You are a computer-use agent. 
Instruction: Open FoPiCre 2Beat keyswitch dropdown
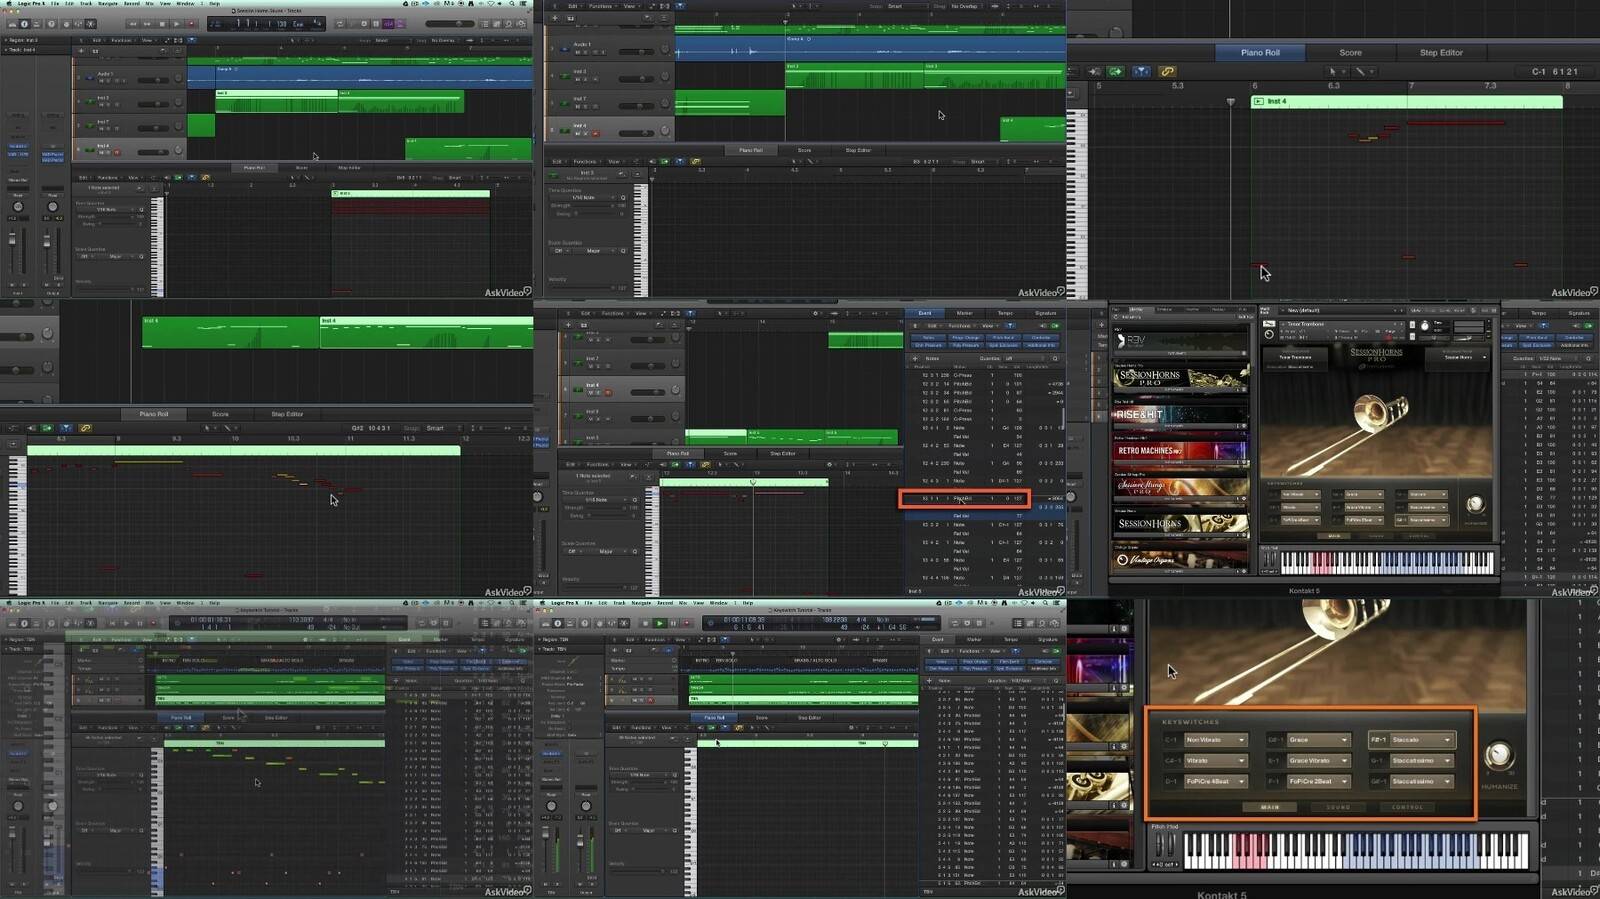1318,781
